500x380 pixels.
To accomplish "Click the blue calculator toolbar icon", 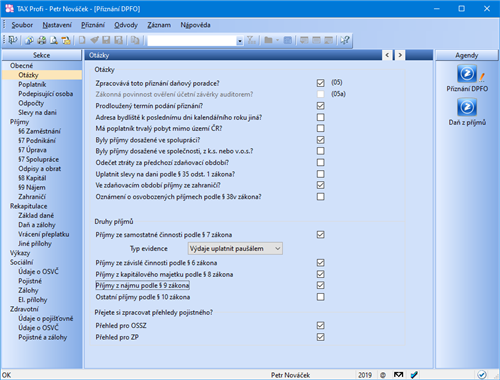I will (x=288, y=40).
